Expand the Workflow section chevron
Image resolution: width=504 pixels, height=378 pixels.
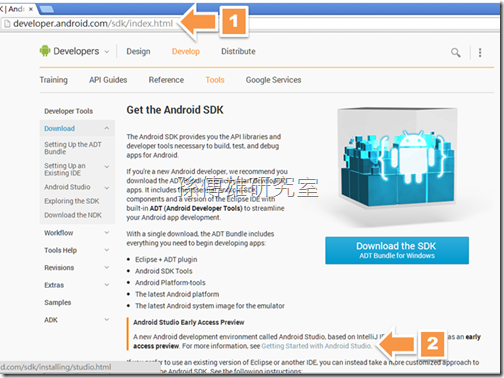[107, 232]
